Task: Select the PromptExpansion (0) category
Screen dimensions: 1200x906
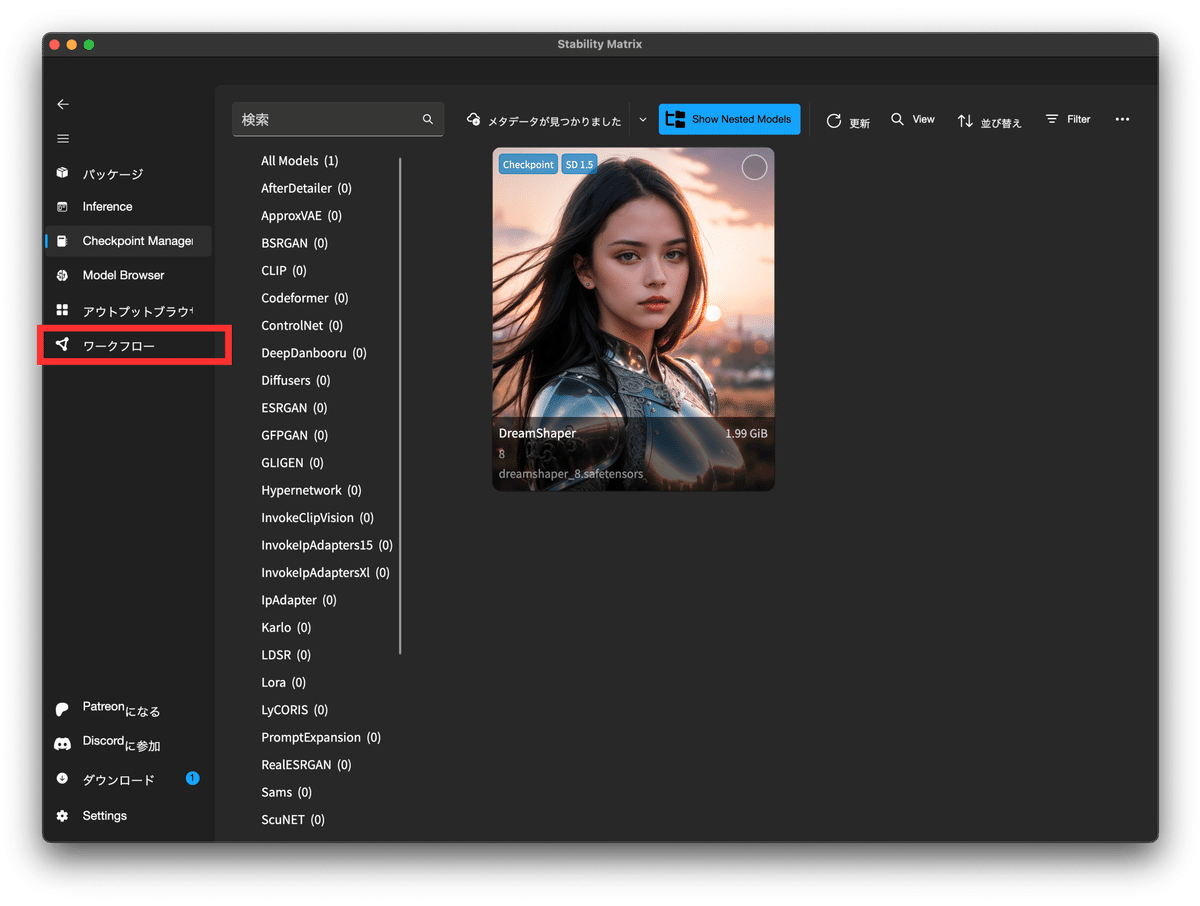Action: click(x=321, y=738)
